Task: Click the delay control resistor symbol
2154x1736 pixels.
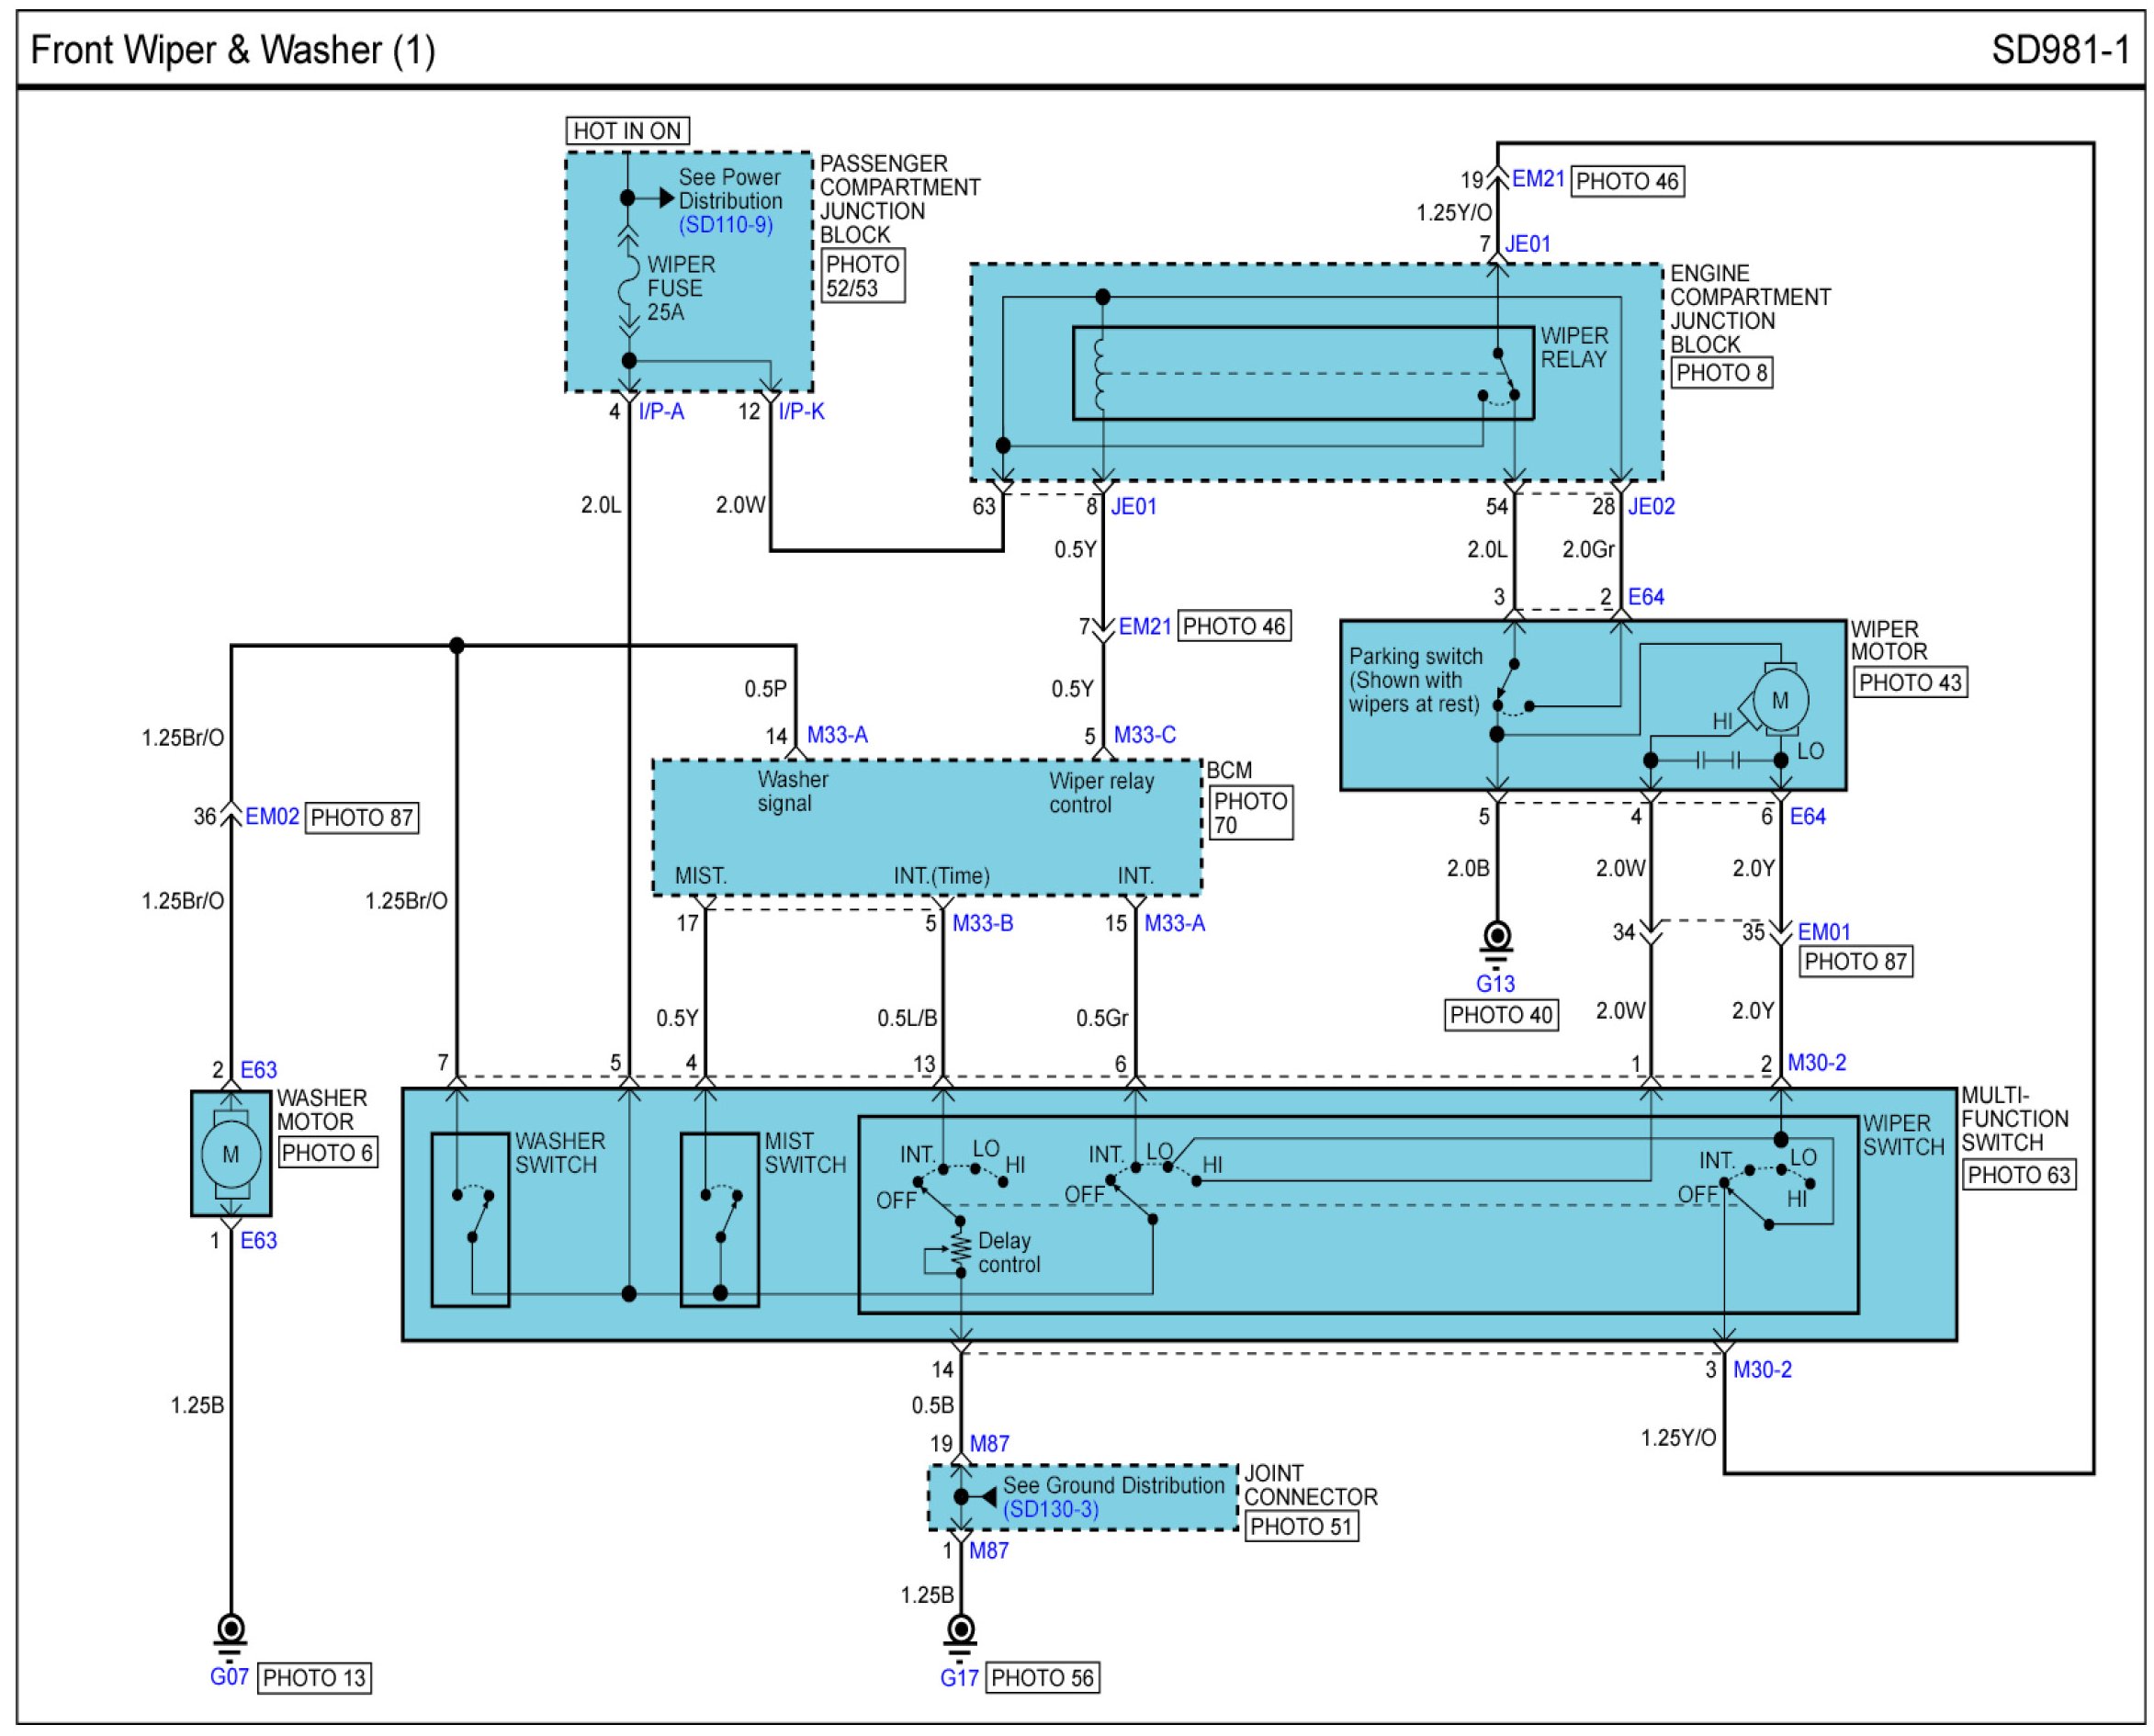Action: click(960, 1249)
